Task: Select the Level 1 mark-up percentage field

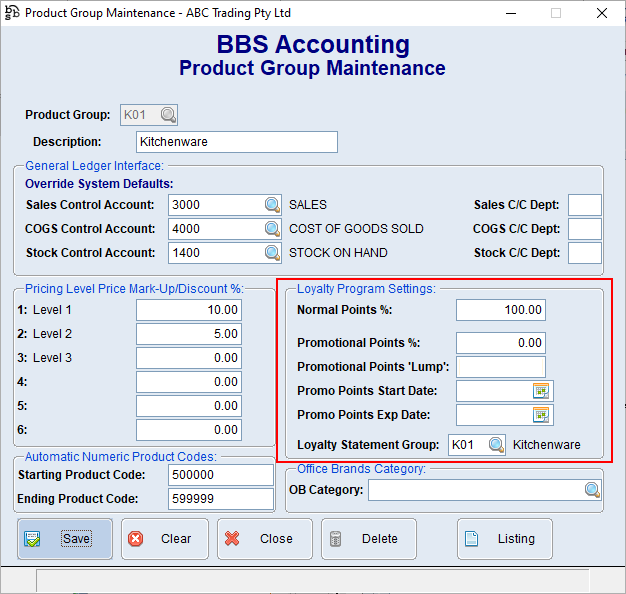Action: click(x=189, y=310)
